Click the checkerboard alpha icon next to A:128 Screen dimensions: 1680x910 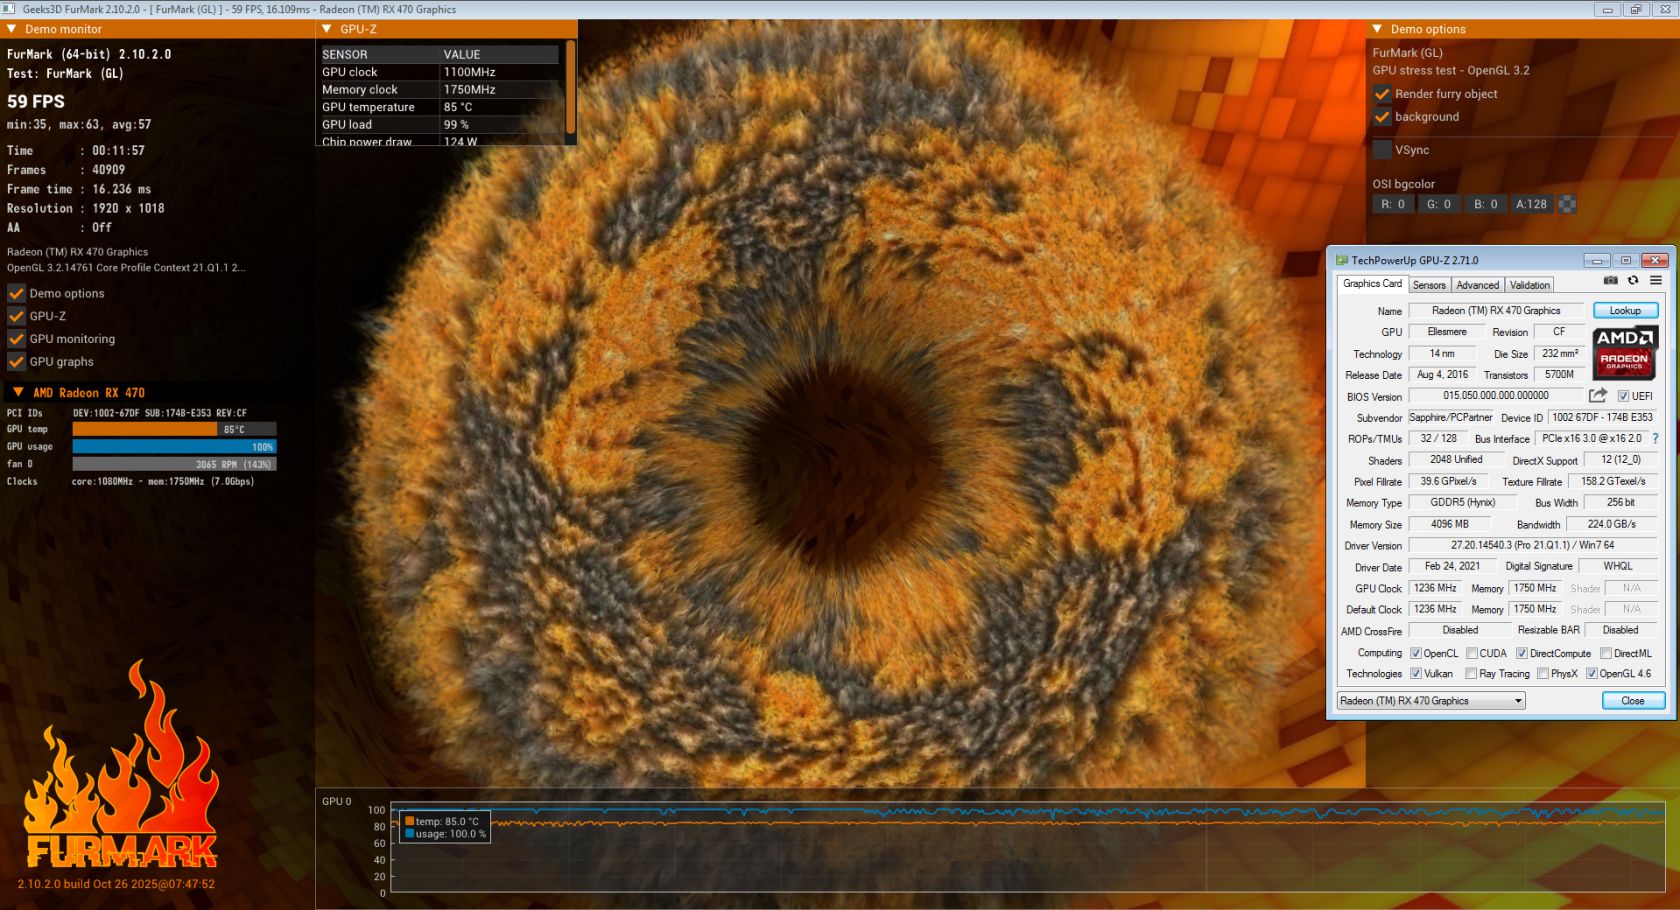[1567, 204]
